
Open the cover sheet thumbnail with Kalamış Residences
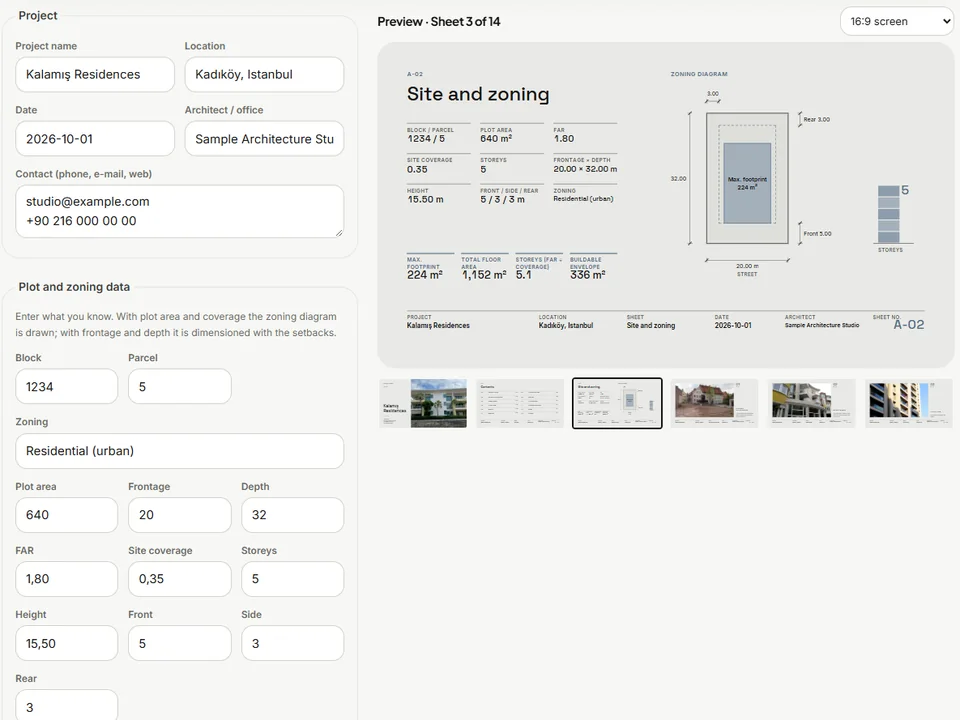point(423,403)
